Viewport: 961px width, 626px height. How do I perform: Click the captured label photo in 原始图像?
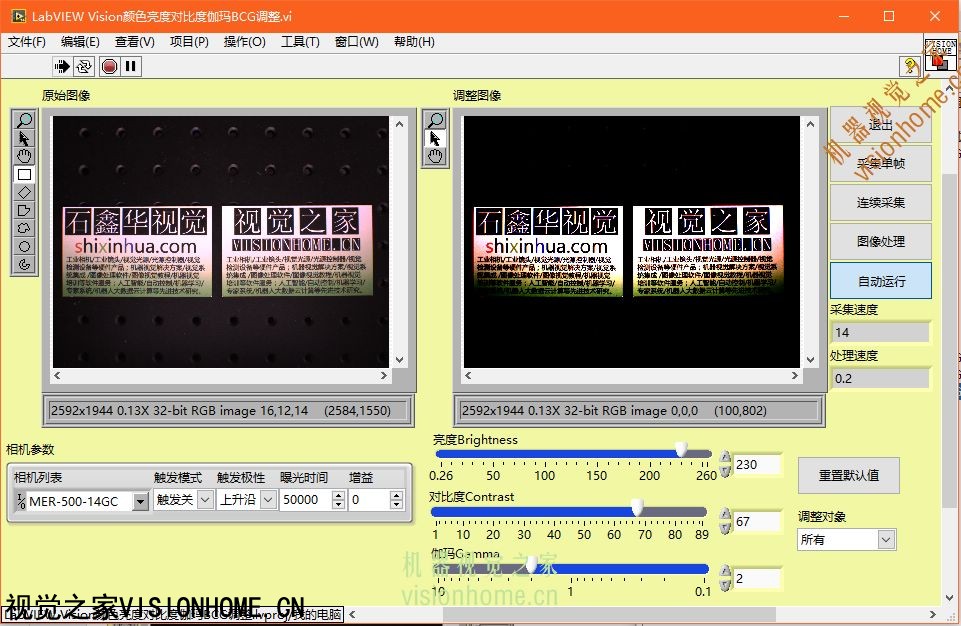(x=221, y=242)
